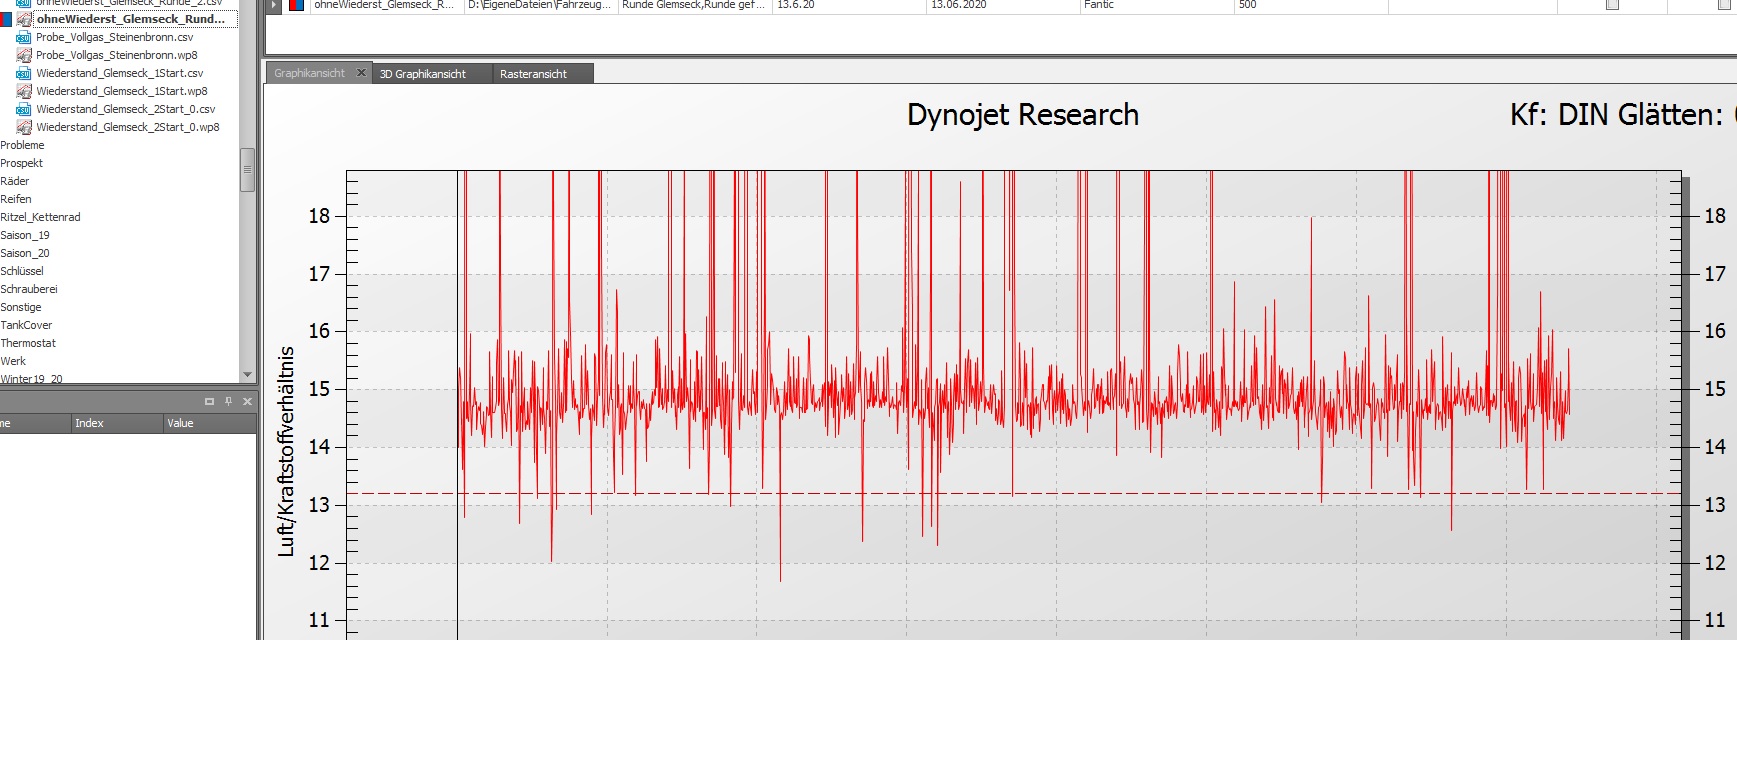Close the Index/Value panel

[247, 401]
